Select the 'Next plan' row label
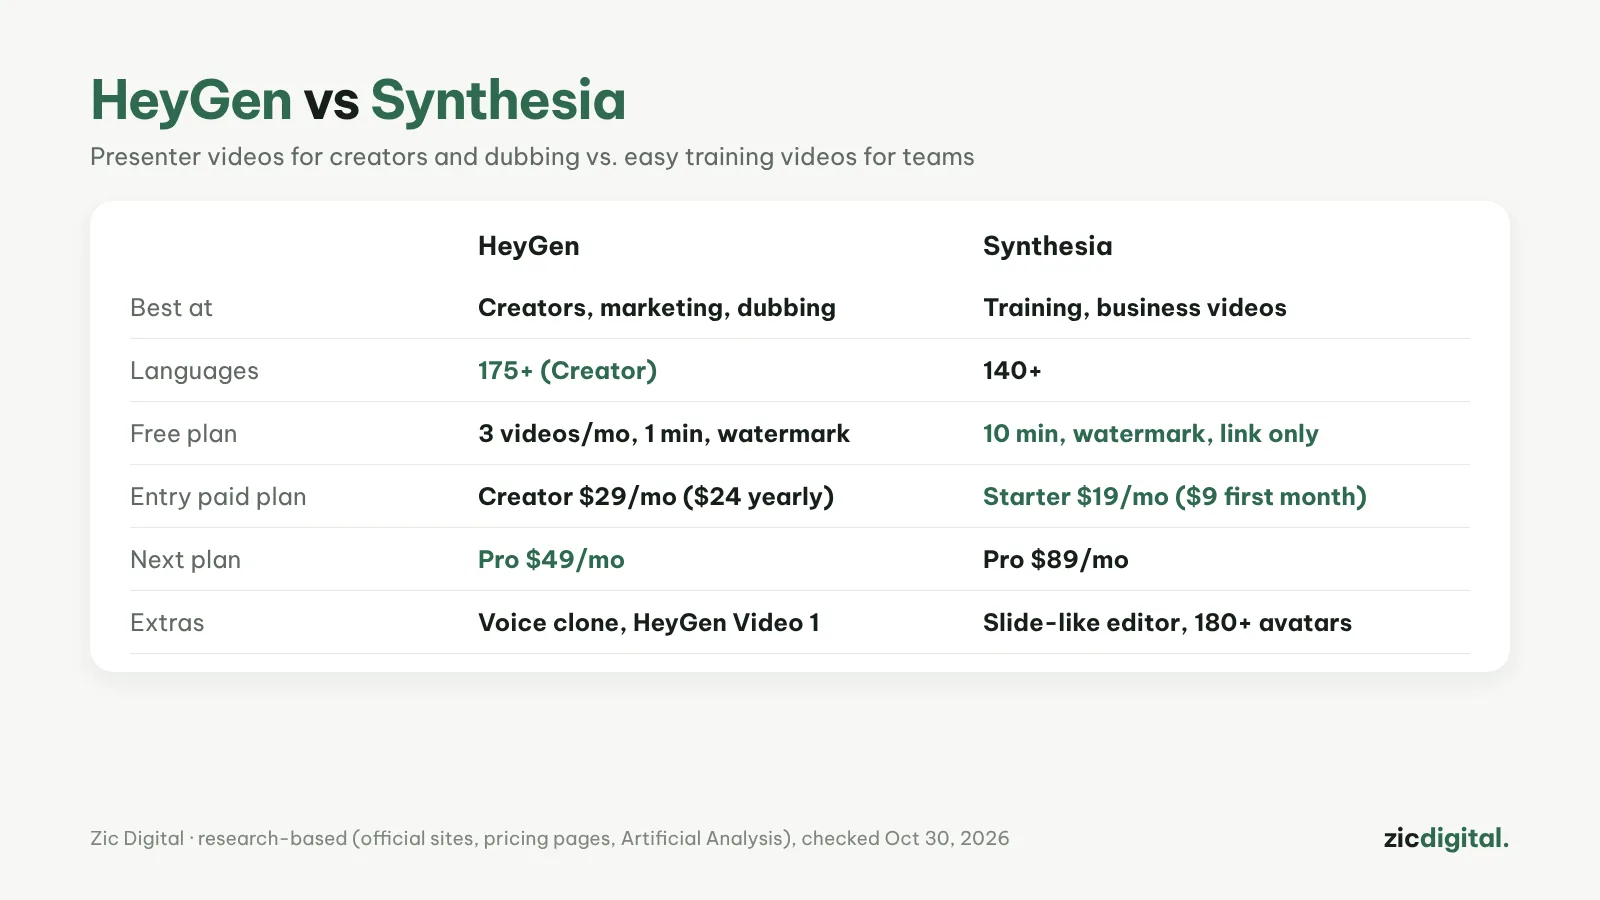Image resolution: width=1600 pixels, height=900 pixels. 185,560
